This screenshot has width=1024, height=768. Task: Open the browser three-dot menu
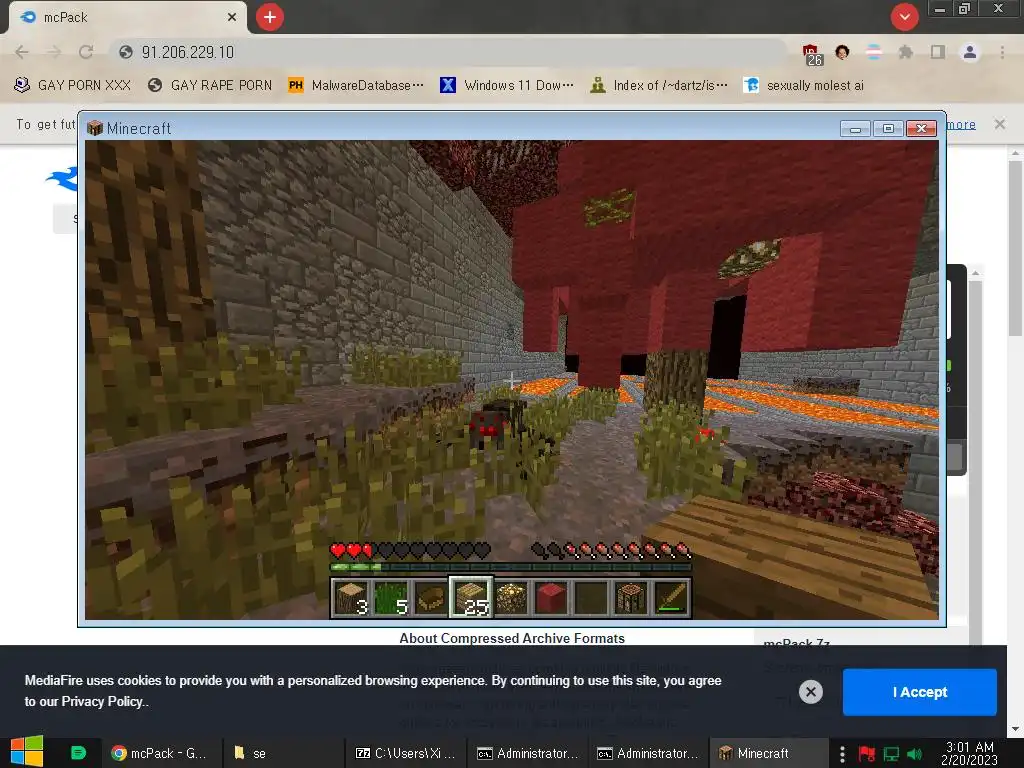[x=1002, y=52]
